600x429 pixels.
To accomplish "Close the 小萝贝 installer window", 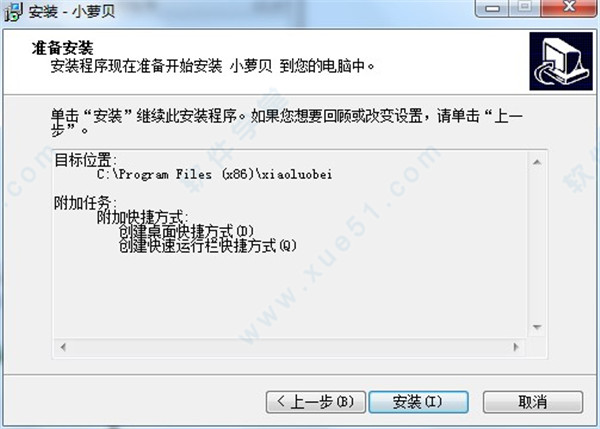I will pyautogui.click(x=569, y=8).
